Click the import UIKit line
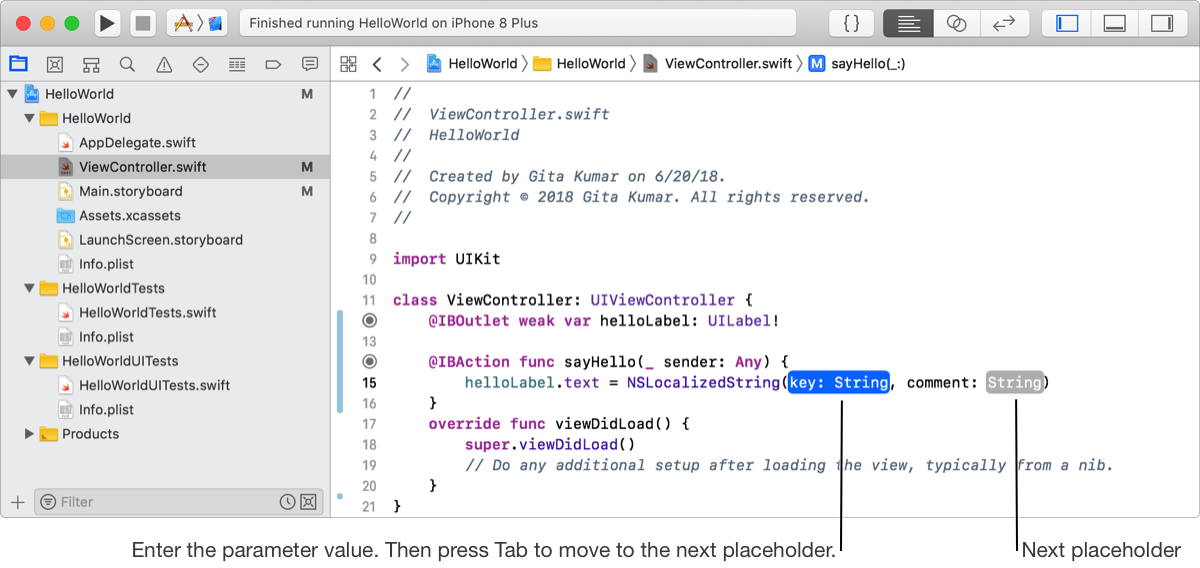The height and width of the screenshot is (568, 1200). tap(446, 259)
